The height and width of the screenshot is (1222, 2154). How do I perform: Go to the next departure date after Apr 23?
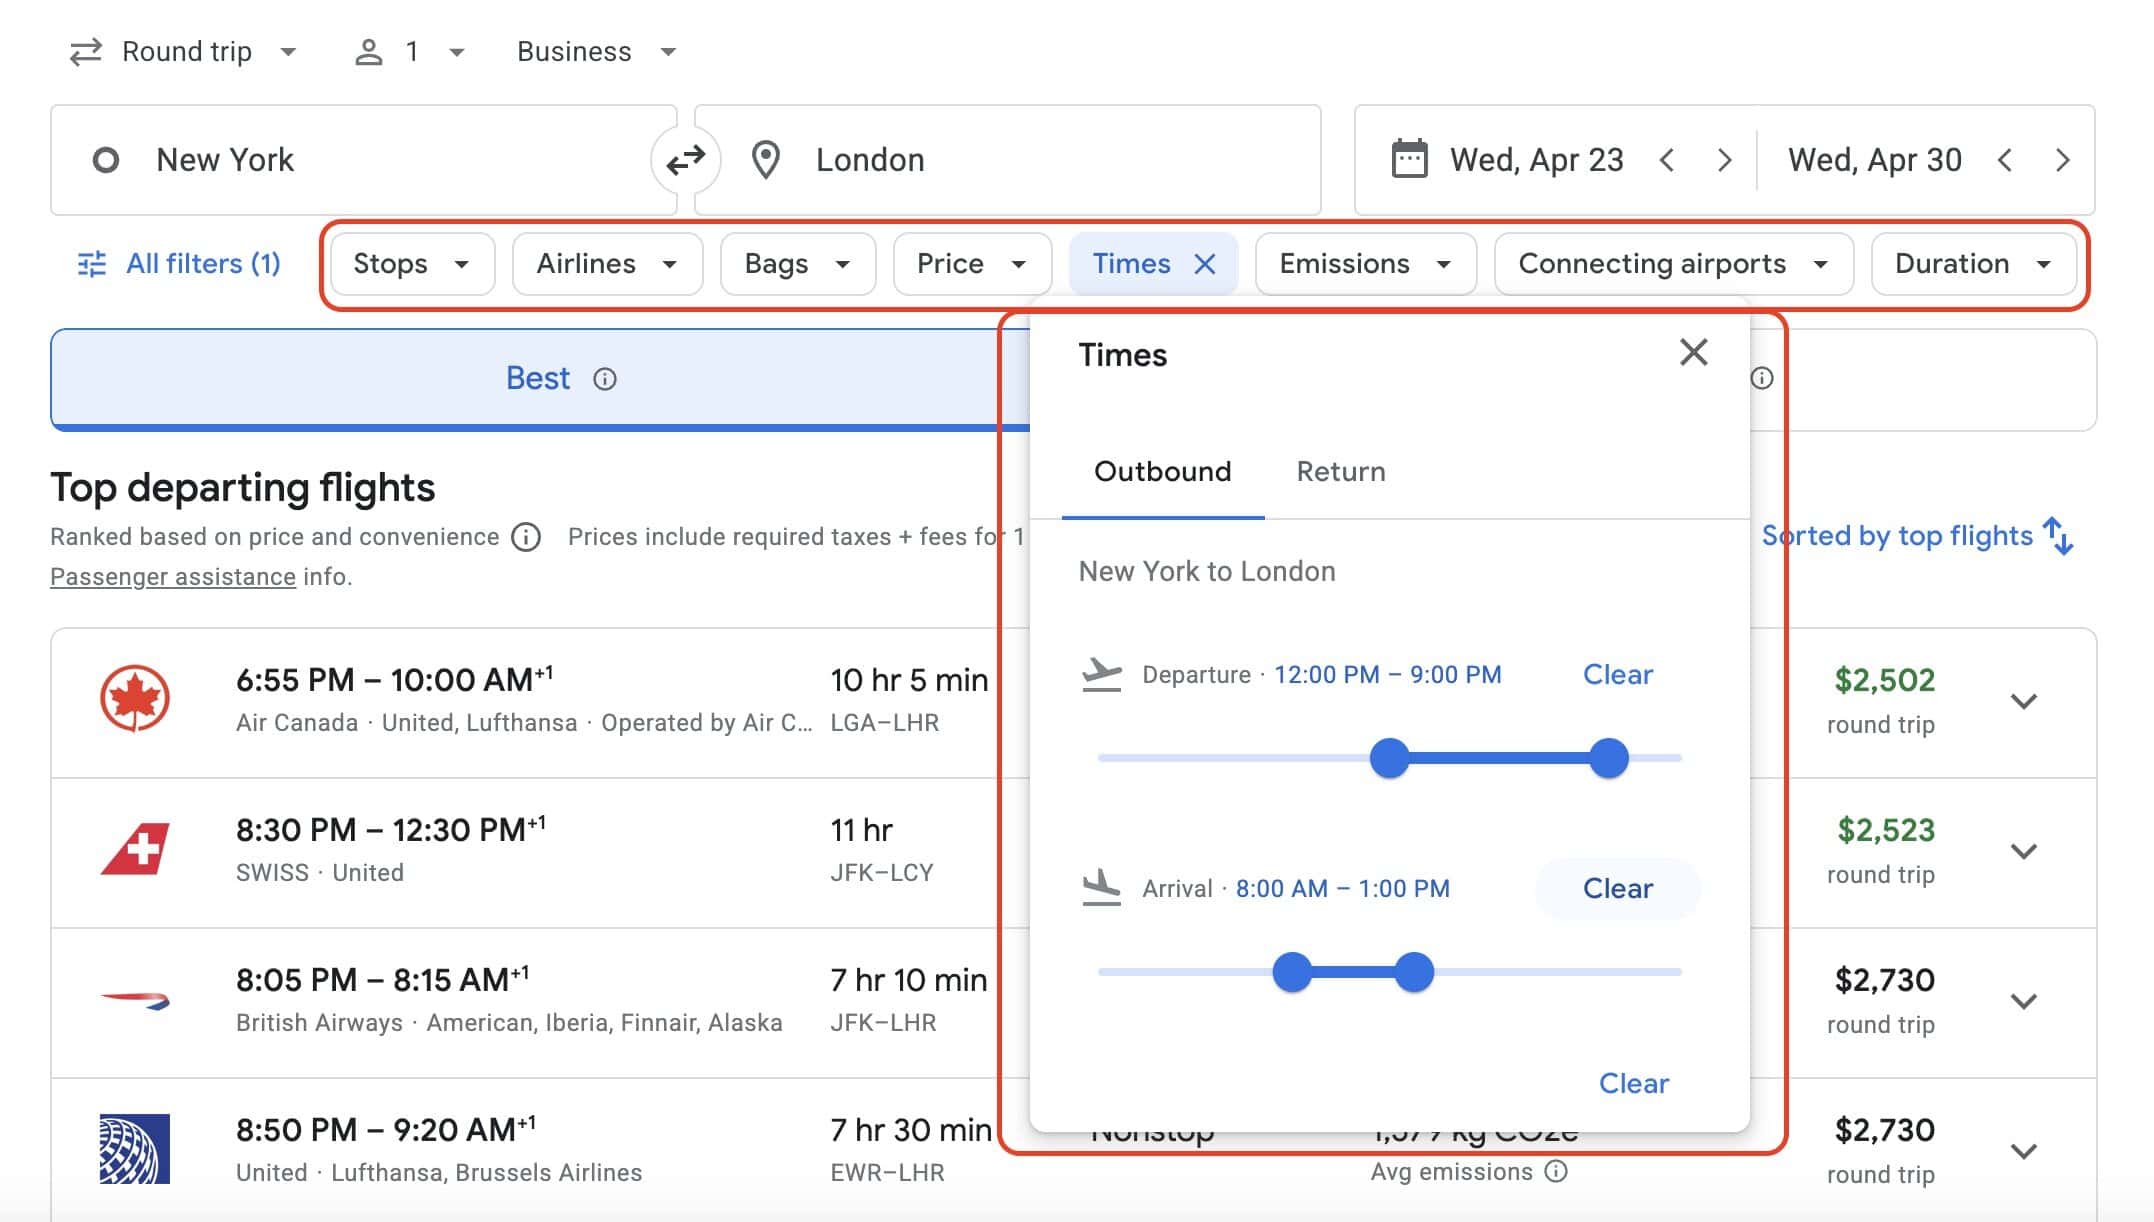(x=1724, y=160)
